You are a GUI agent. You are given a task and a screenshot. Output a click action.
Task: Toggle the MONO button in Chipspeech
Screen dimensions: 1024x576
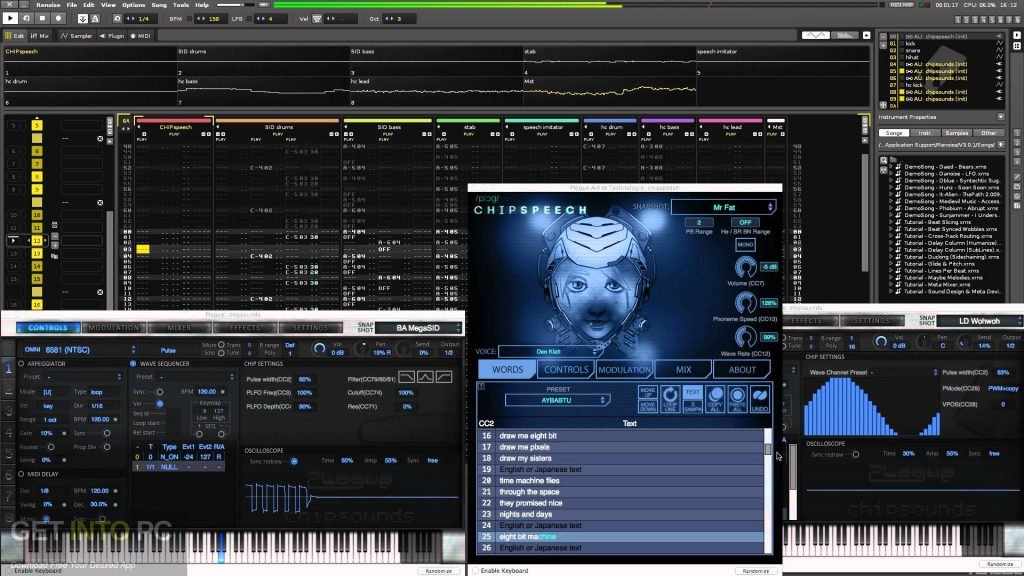coord(745,244)
